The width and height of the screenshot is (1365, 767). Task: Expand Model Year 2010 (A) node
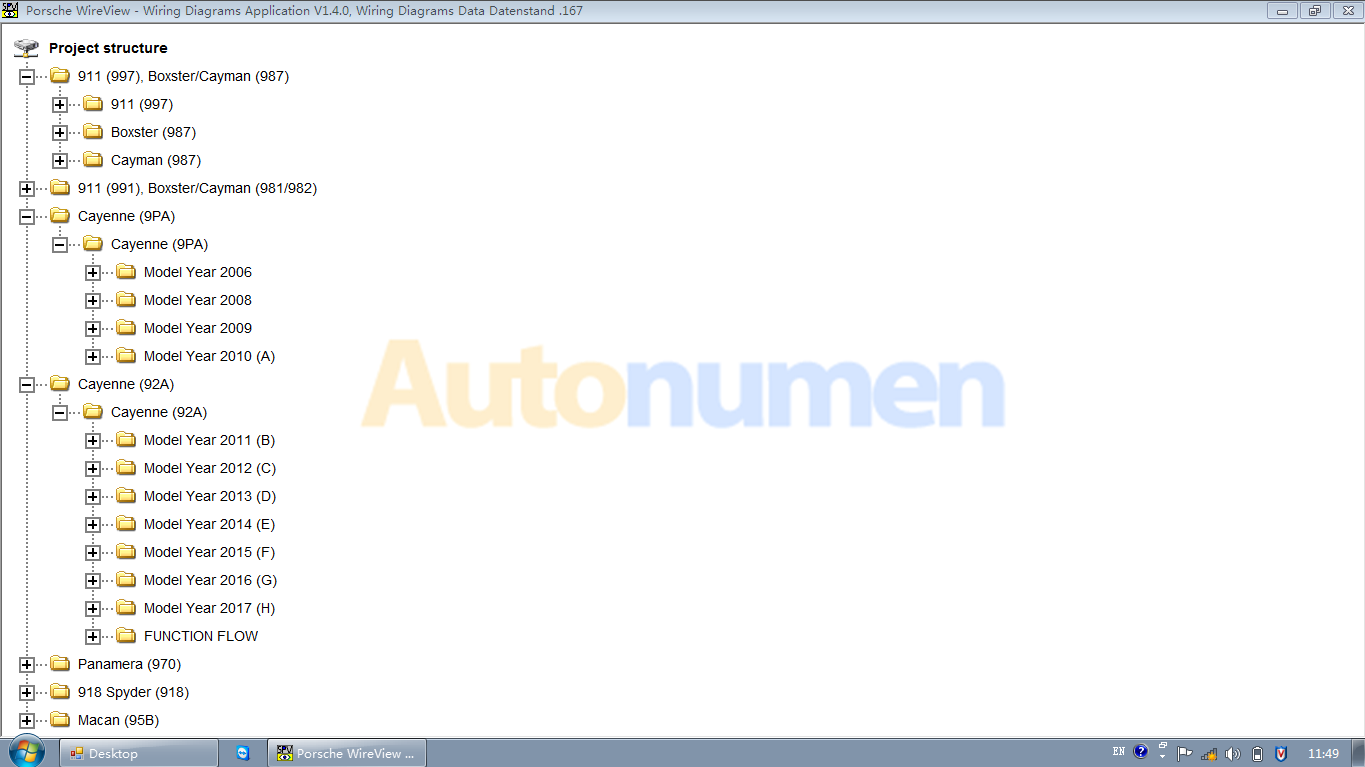tap(93, 356)
